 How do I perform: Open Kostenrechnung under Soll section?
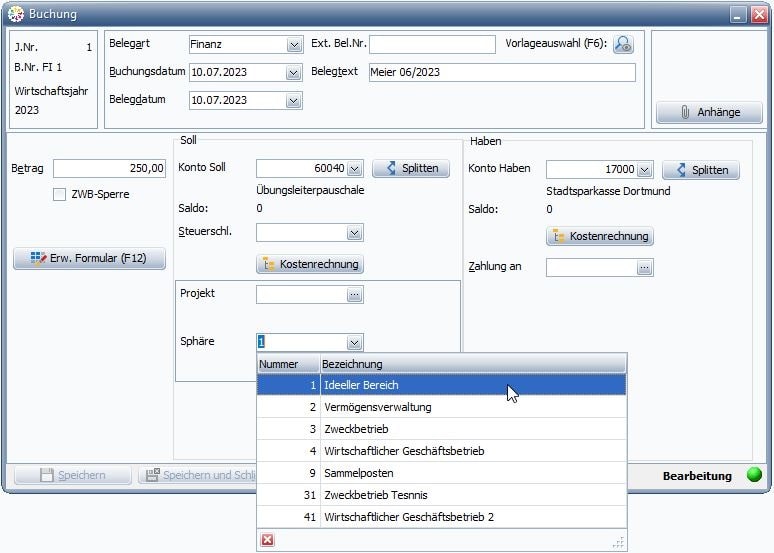309,264
